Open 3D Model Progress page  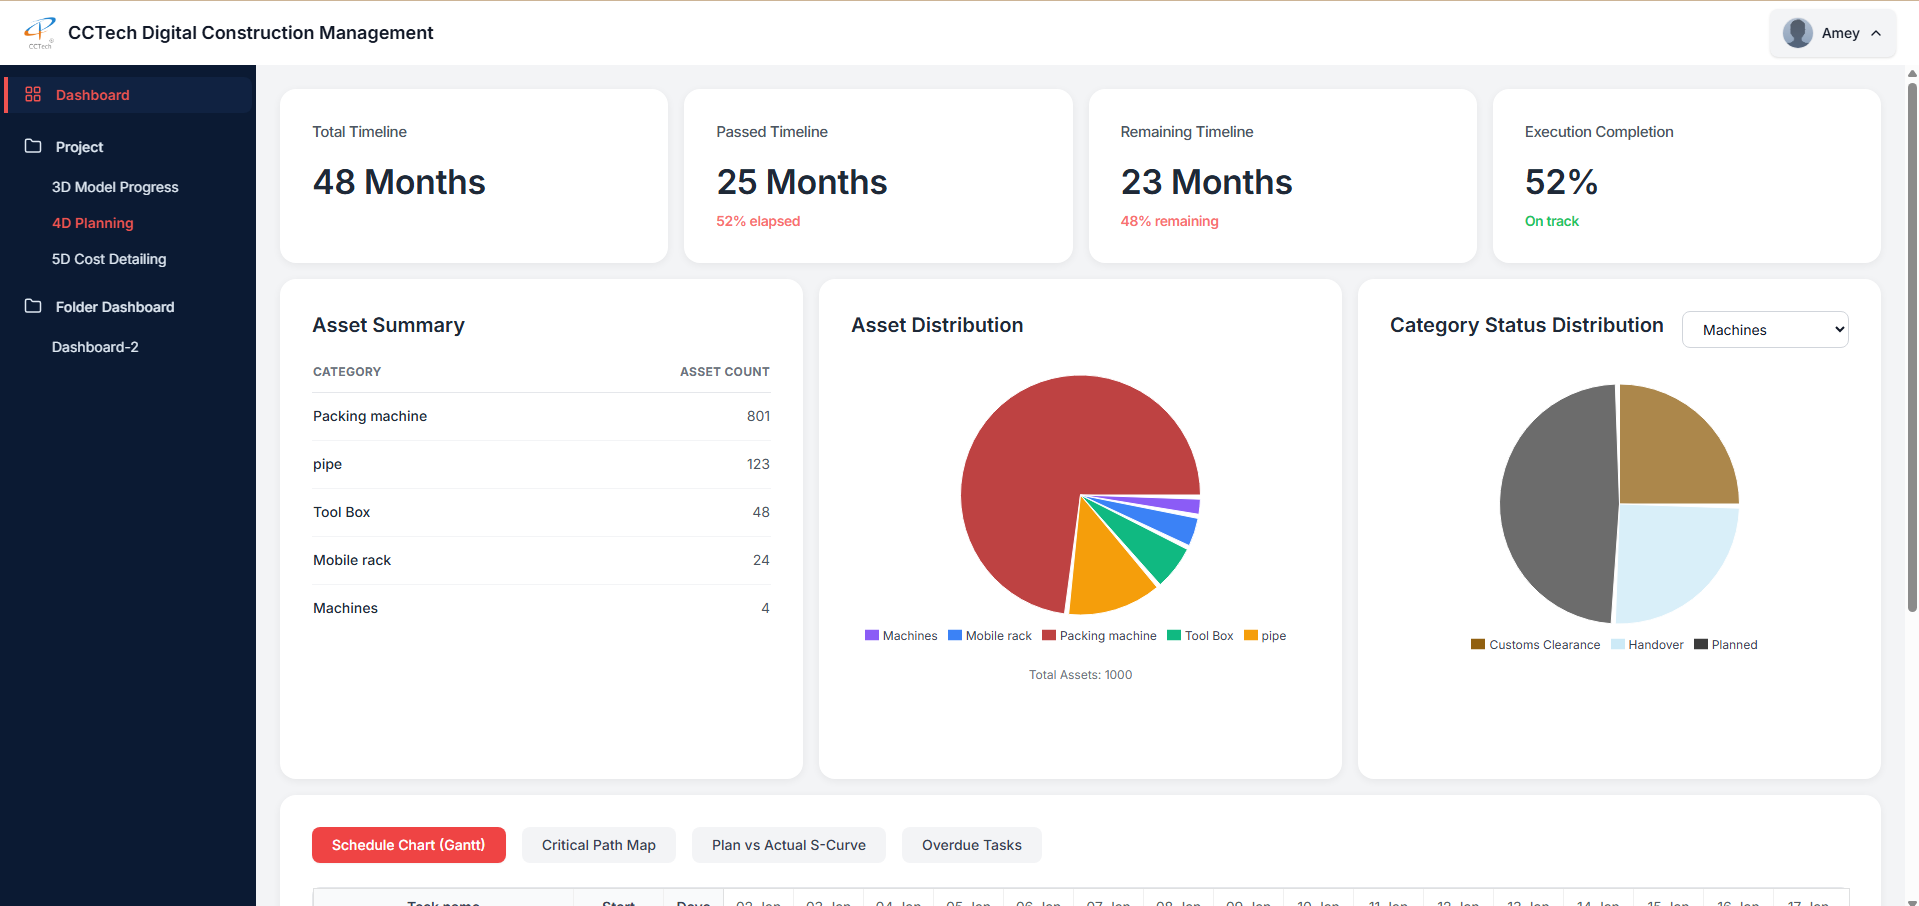(x=115, y=187)
